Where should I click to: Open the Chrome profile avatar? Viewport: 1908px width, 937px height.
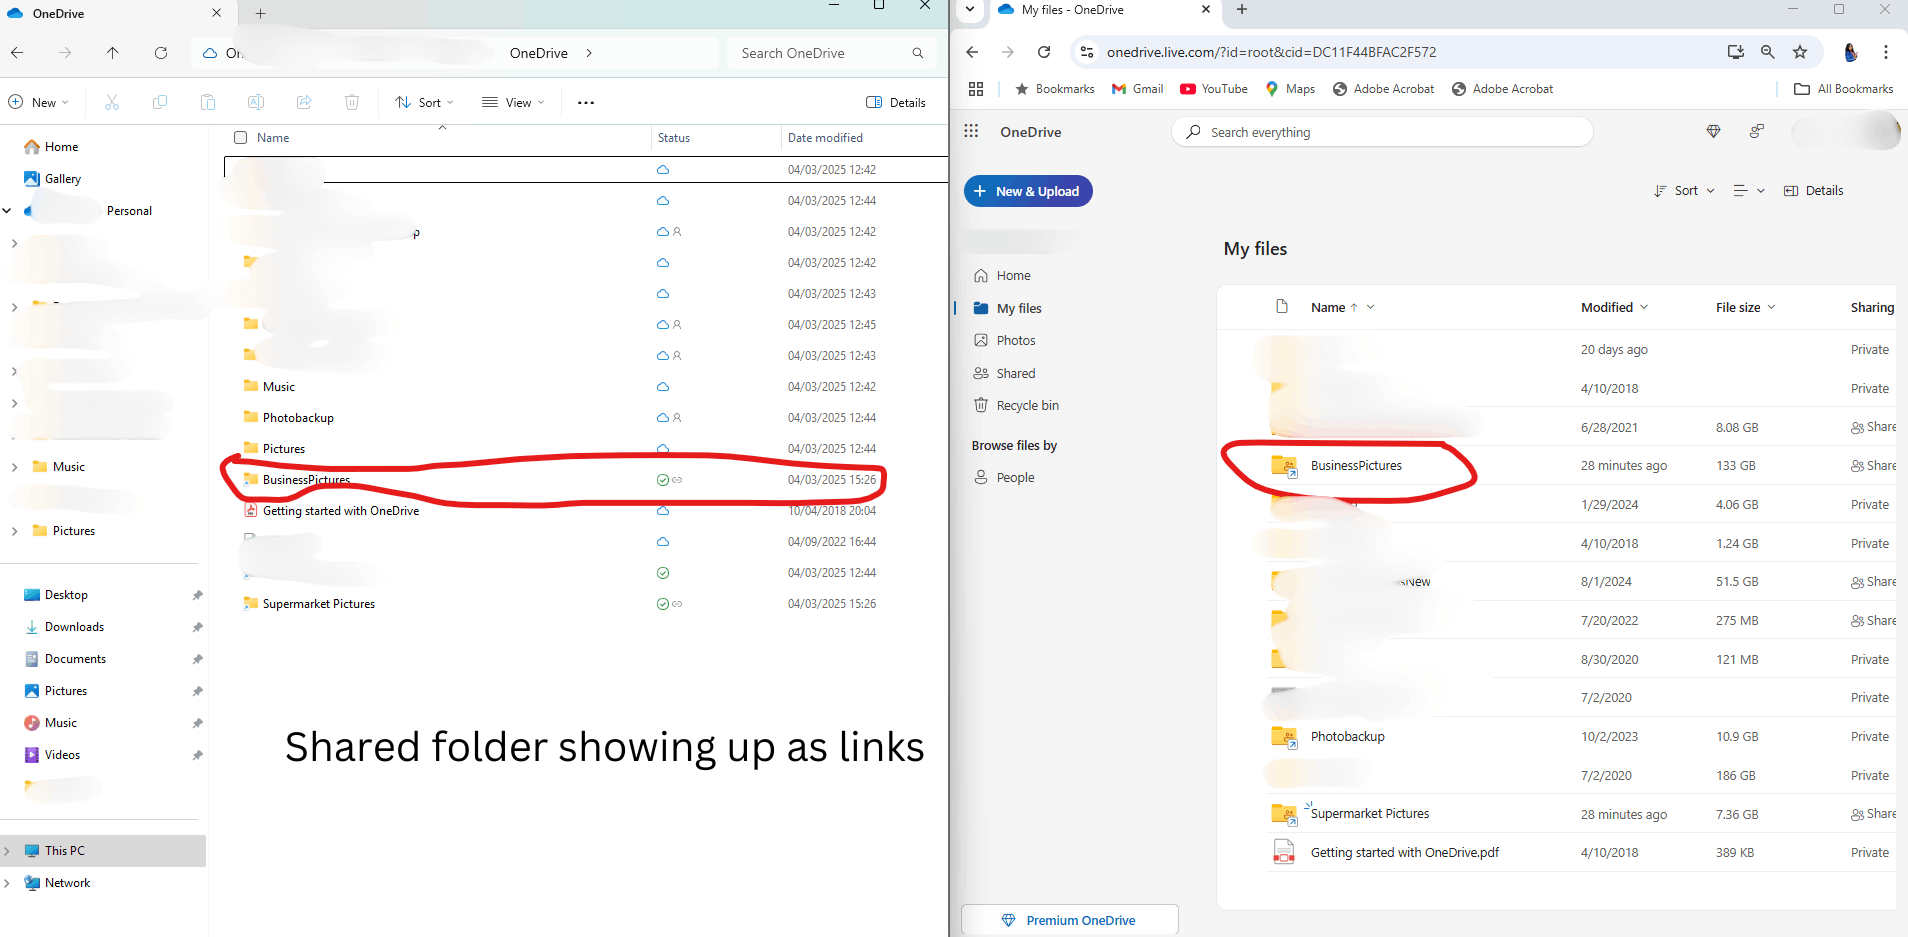click(x=1851, y=52)
